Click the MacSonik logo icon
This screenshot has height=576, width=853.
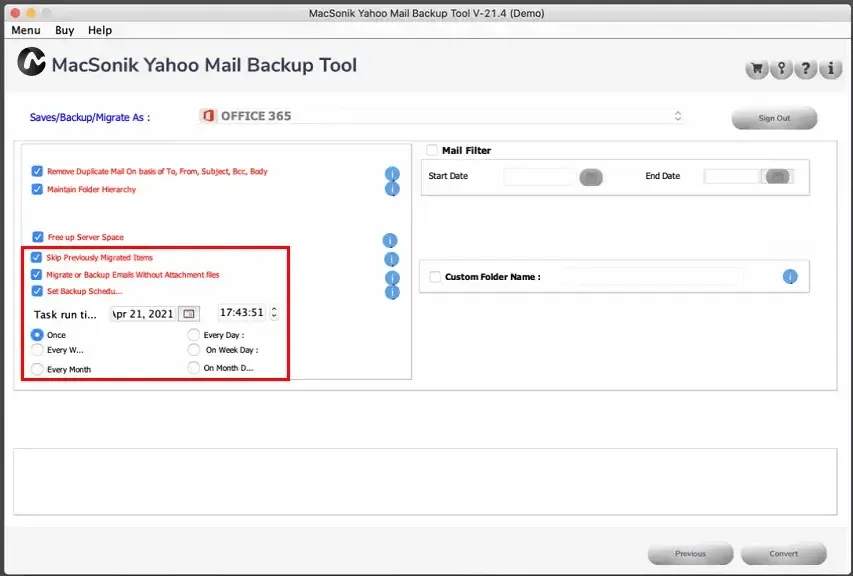(x=31, y=61)
